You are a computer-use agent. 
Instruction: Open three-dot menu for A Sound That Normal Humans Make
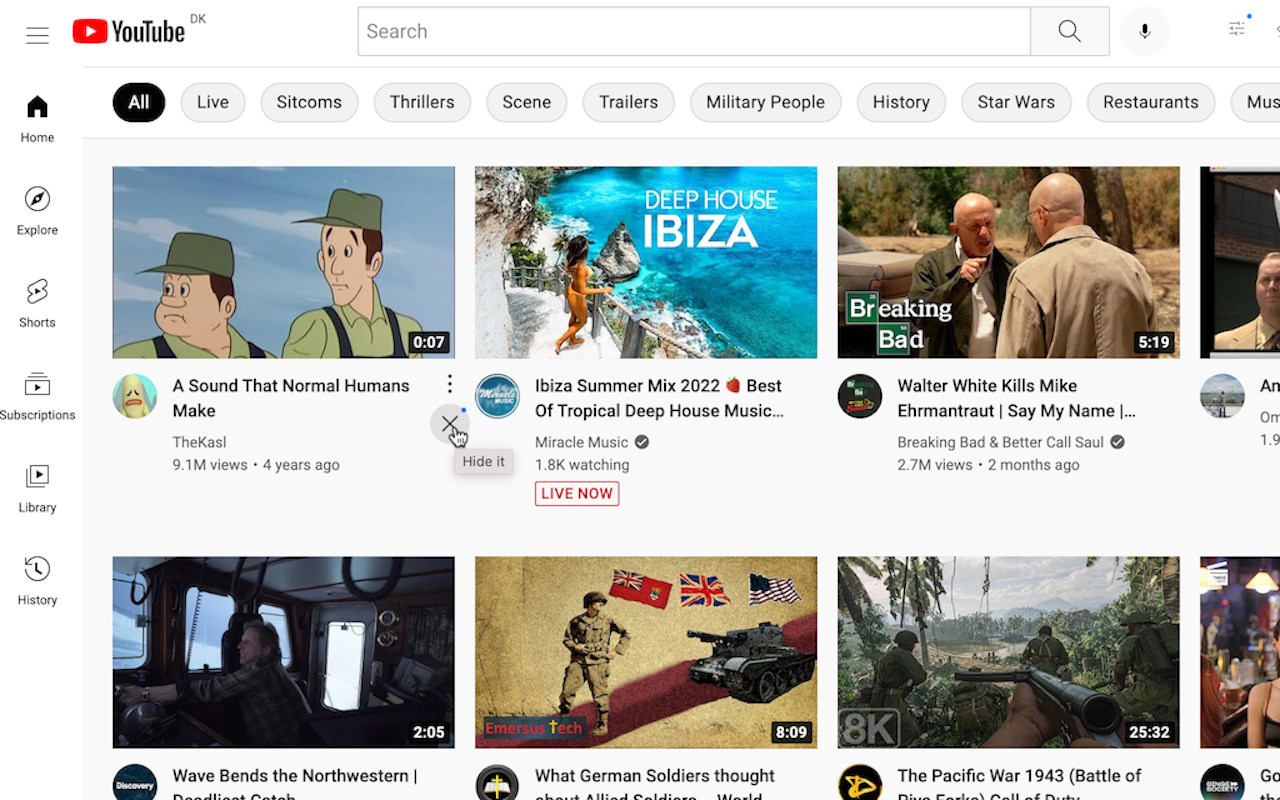[x=450, y=384]
